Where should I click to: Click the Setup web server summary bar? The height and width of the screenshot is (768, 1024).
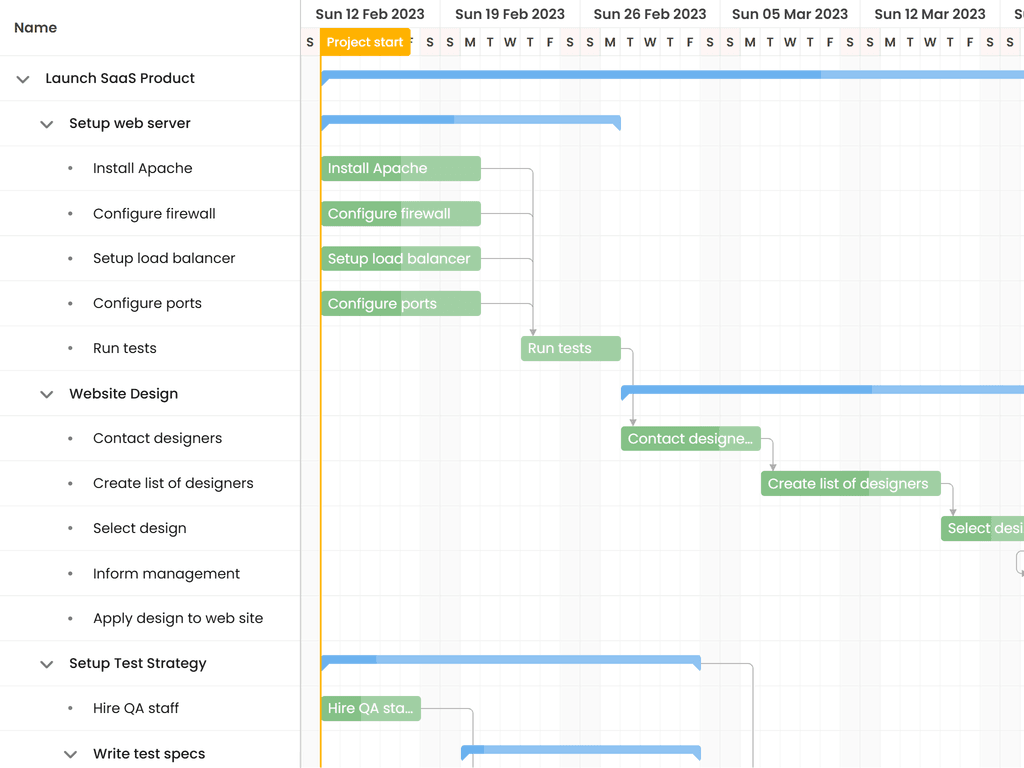pyautogui.click(x=470, y=121)
